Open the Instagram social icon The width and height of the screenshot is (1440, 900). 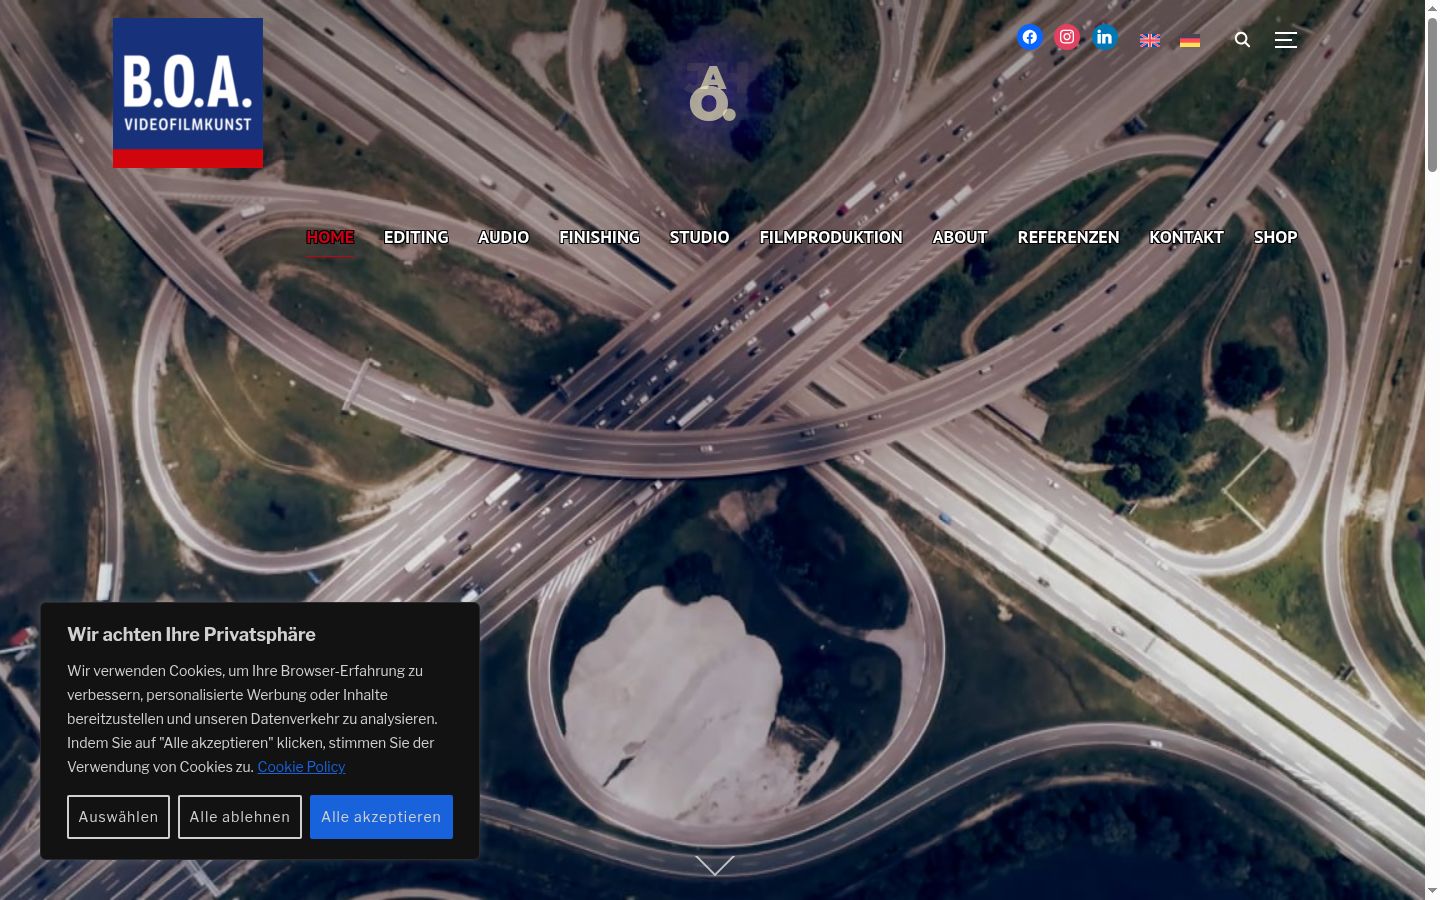pyautogui.click(x=1067, y=37)
